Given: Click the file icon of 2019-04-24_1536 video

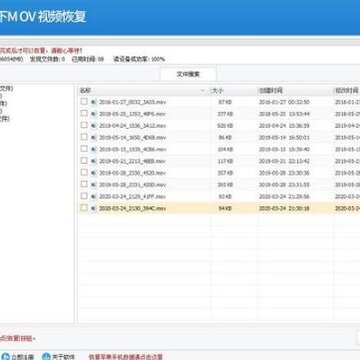Looking at the screenshot, I should point(94,126).
